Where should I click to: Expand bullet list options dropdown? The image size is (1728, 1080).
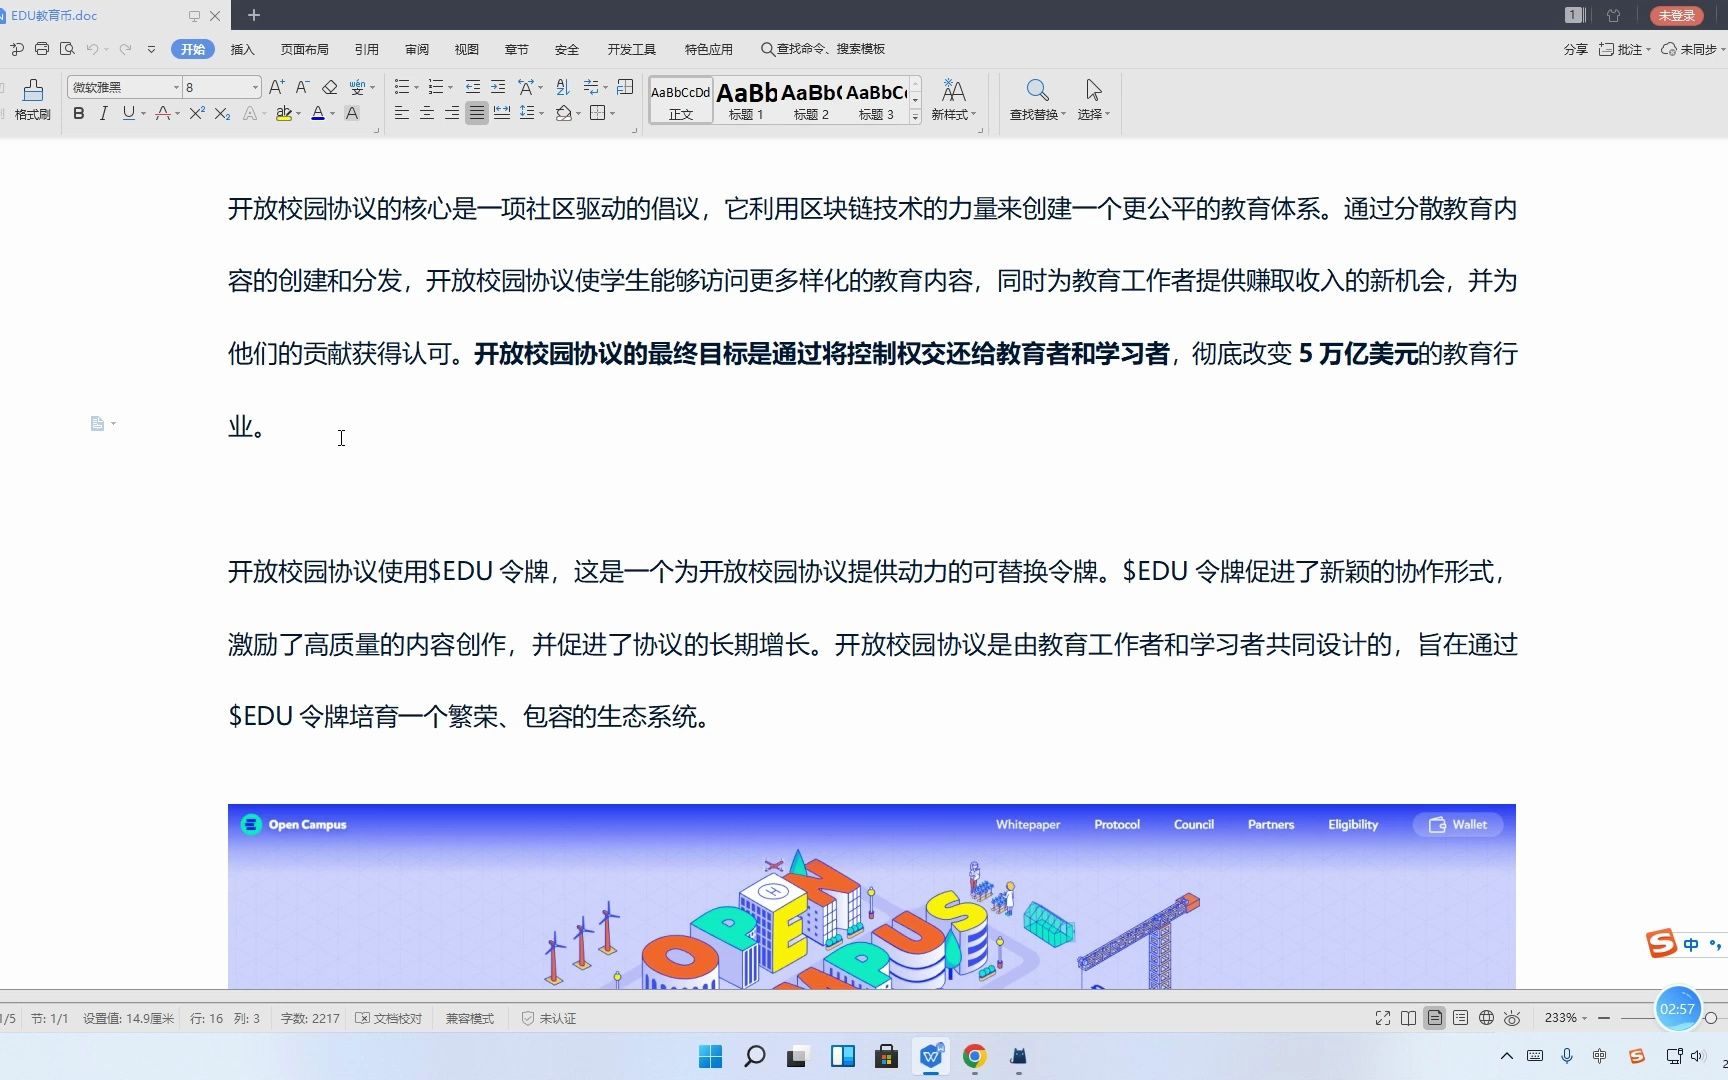tap(416, 88)
